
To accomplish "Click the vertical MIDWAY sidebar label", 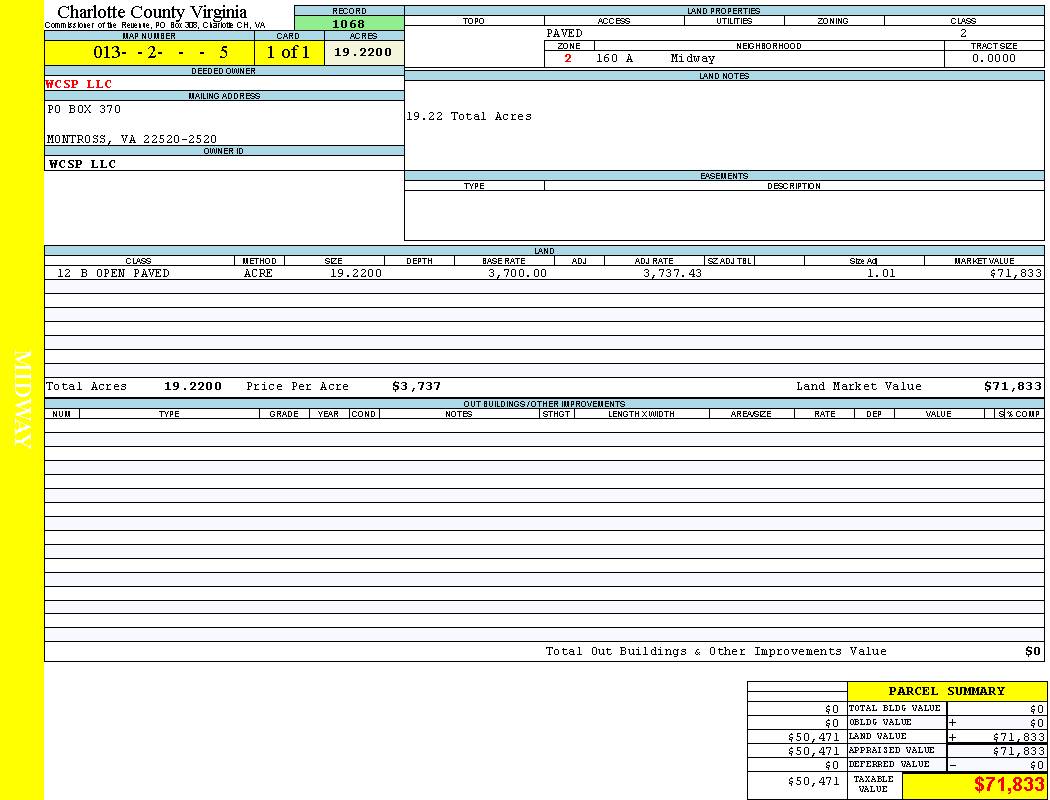I will [23, 400].
